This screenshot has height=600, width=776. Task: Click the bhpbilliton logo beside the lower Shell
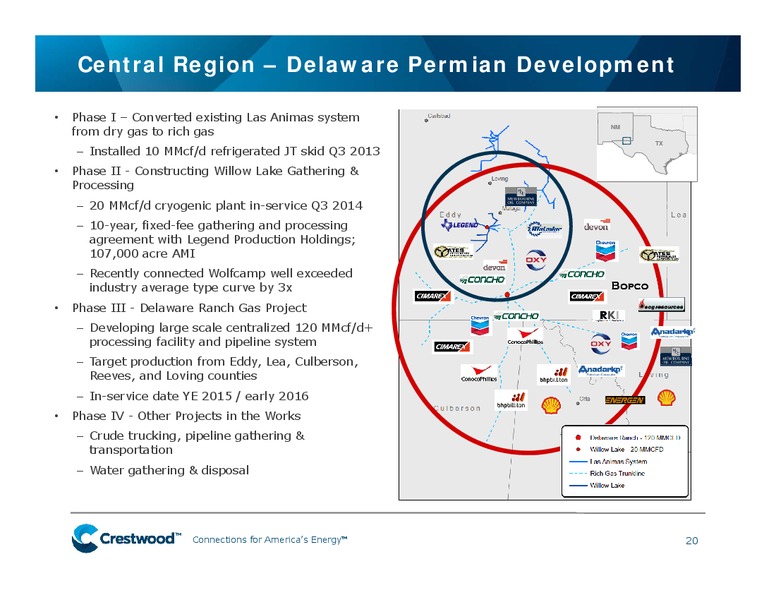click(511, 400)
